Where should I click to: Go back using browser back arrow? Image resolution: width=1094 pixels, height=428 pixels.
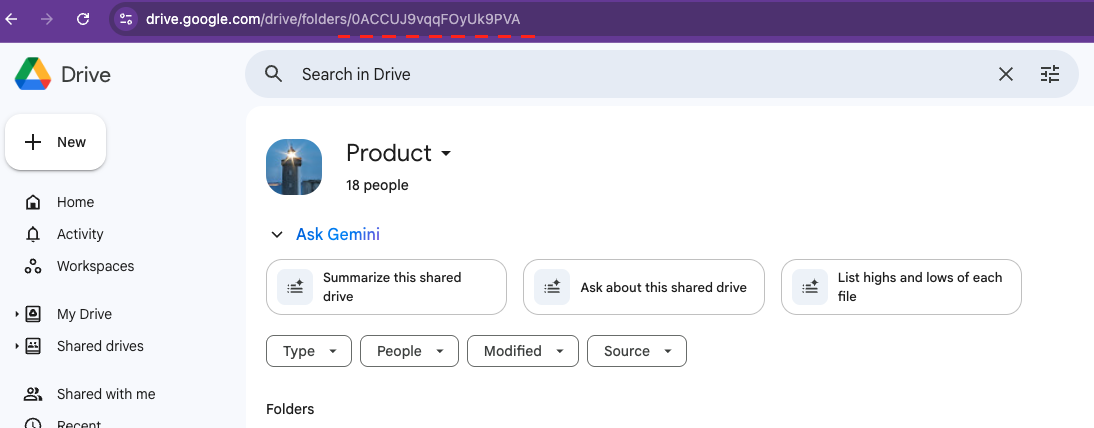[x=12, y=19]
